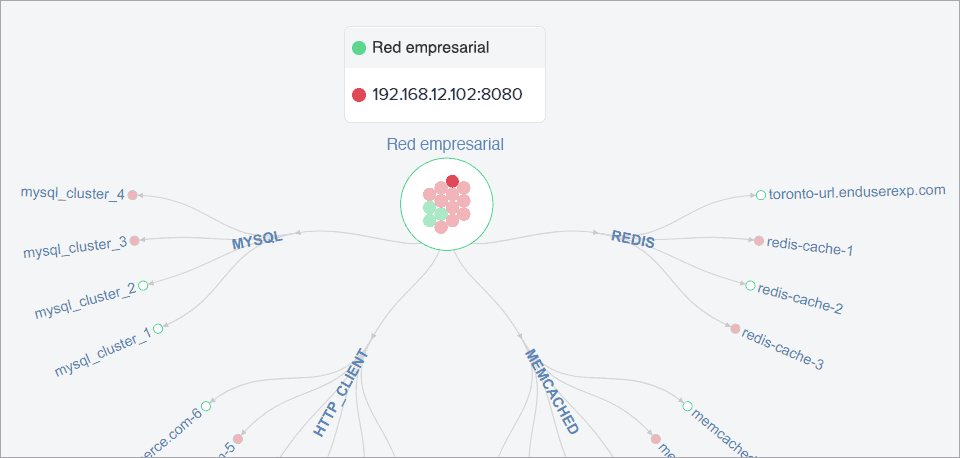Click the redis-cache-2 node circle
This screenshot has height=458, width=960.
coord(750,286)
